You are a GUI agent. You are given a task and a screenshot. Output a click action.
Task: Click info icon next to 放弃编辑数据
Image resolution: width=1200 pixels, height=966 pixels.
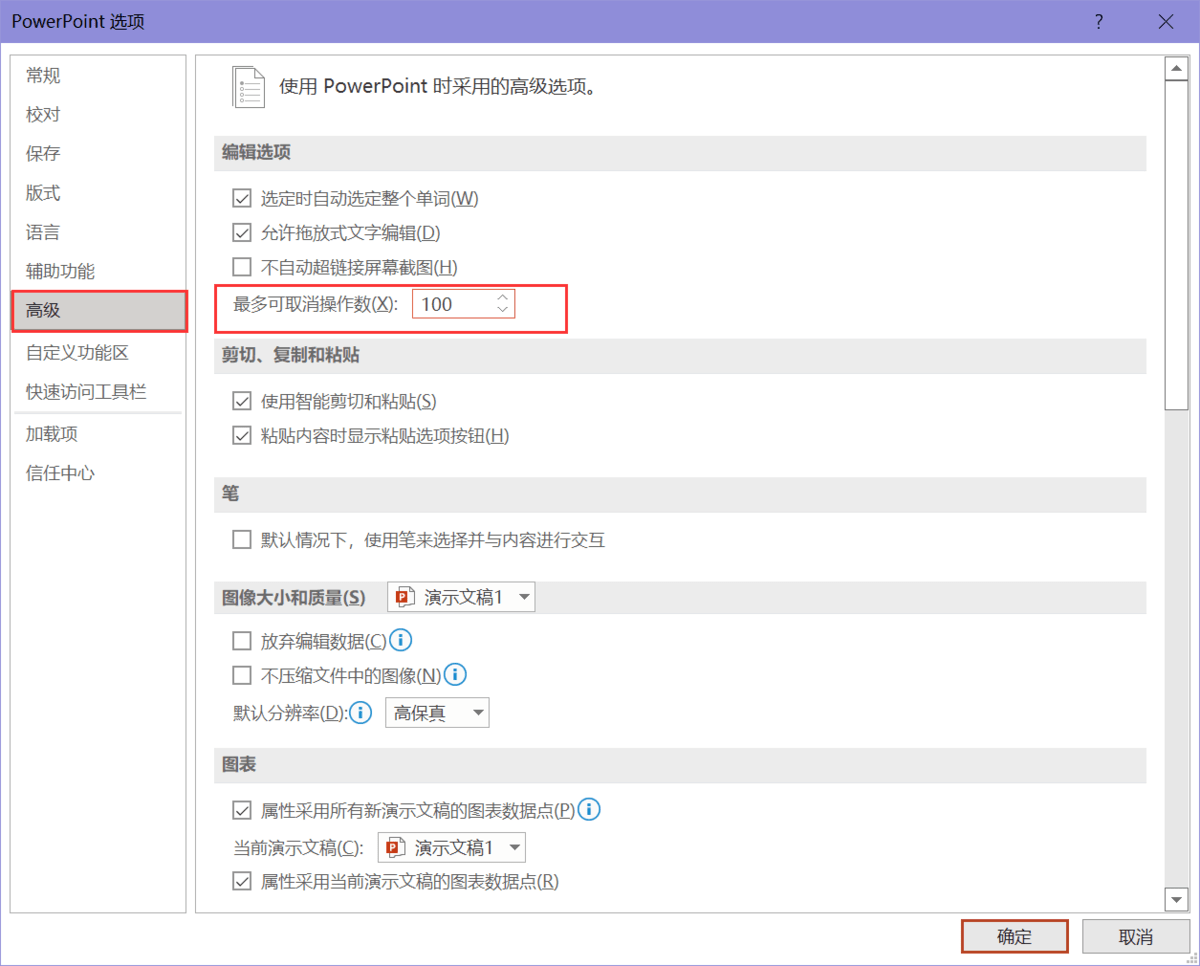pyautogui.click(x=401, y=639)
